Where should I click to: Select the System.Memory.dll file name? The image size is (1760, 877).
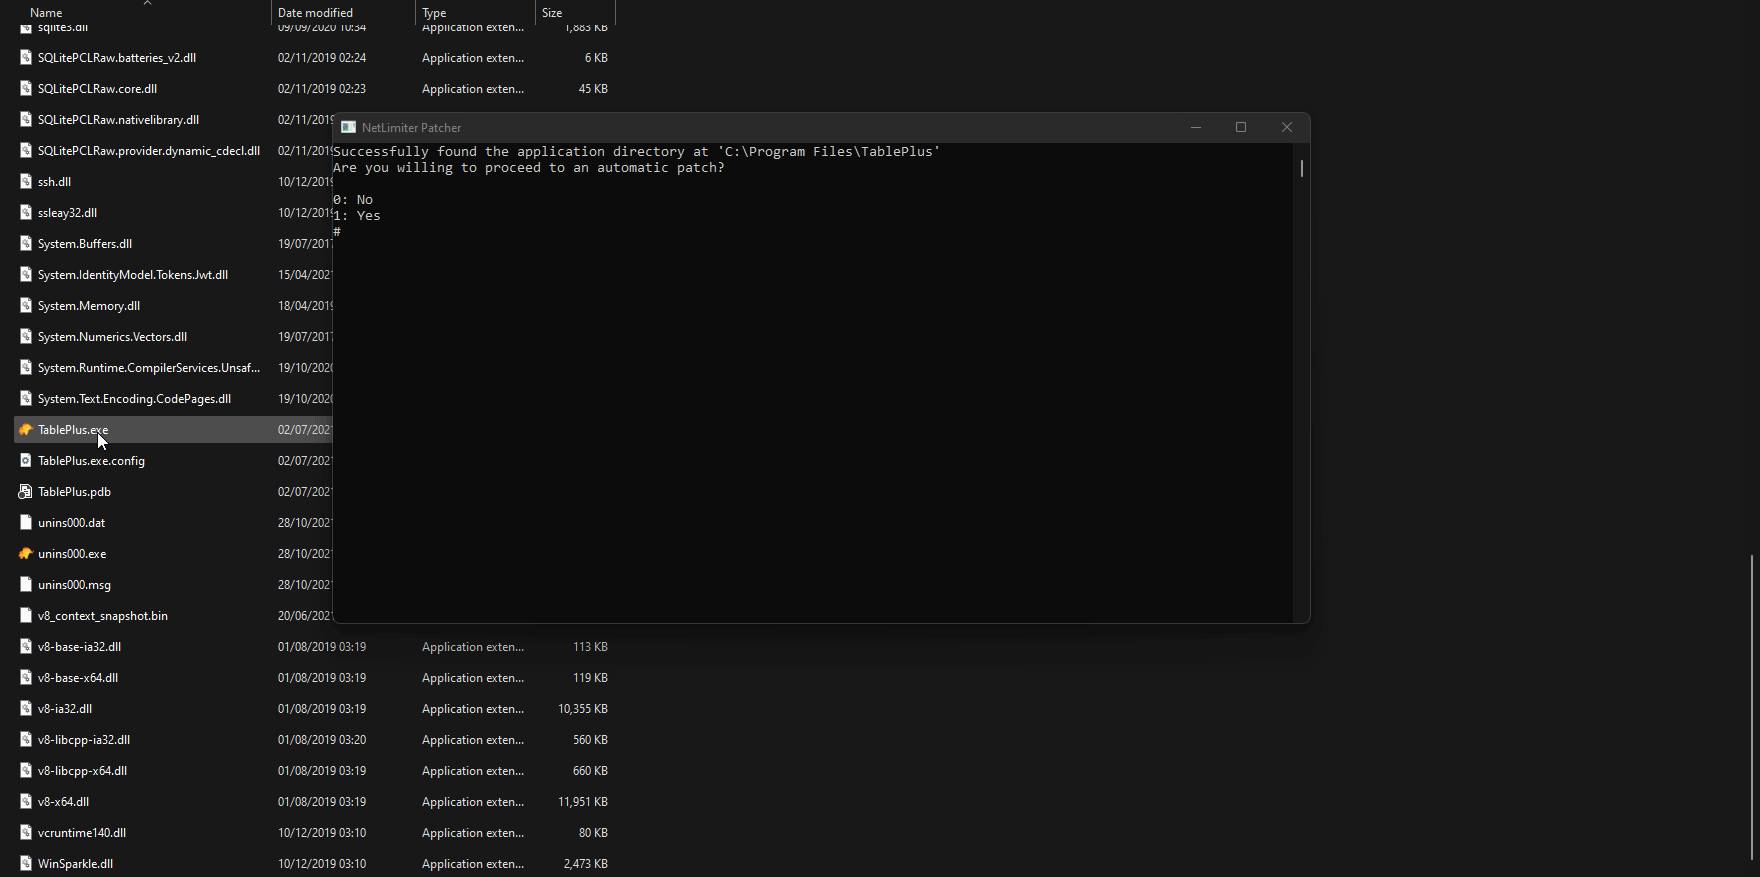click(x=89, y=306)
